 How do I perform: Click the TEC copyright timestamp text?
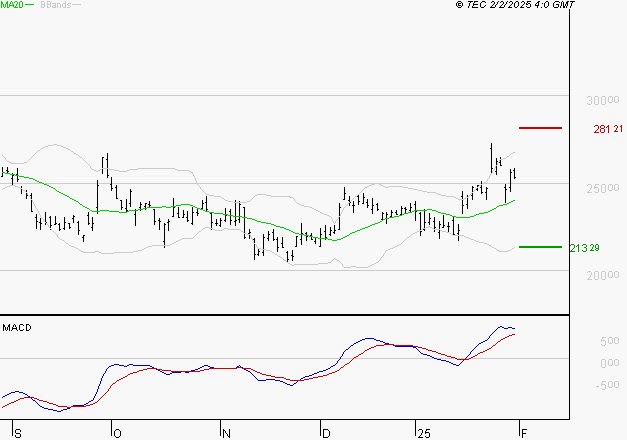coord(515,5)
